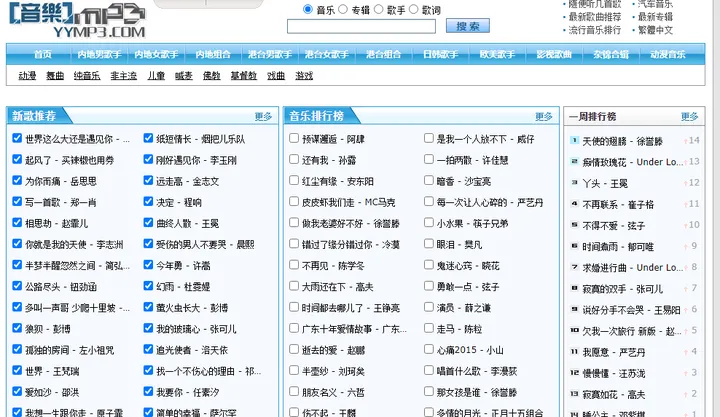Screen dimensions: 720x417
Task: Click the rank 11 badge beside 我愿意
Action: 574,351
